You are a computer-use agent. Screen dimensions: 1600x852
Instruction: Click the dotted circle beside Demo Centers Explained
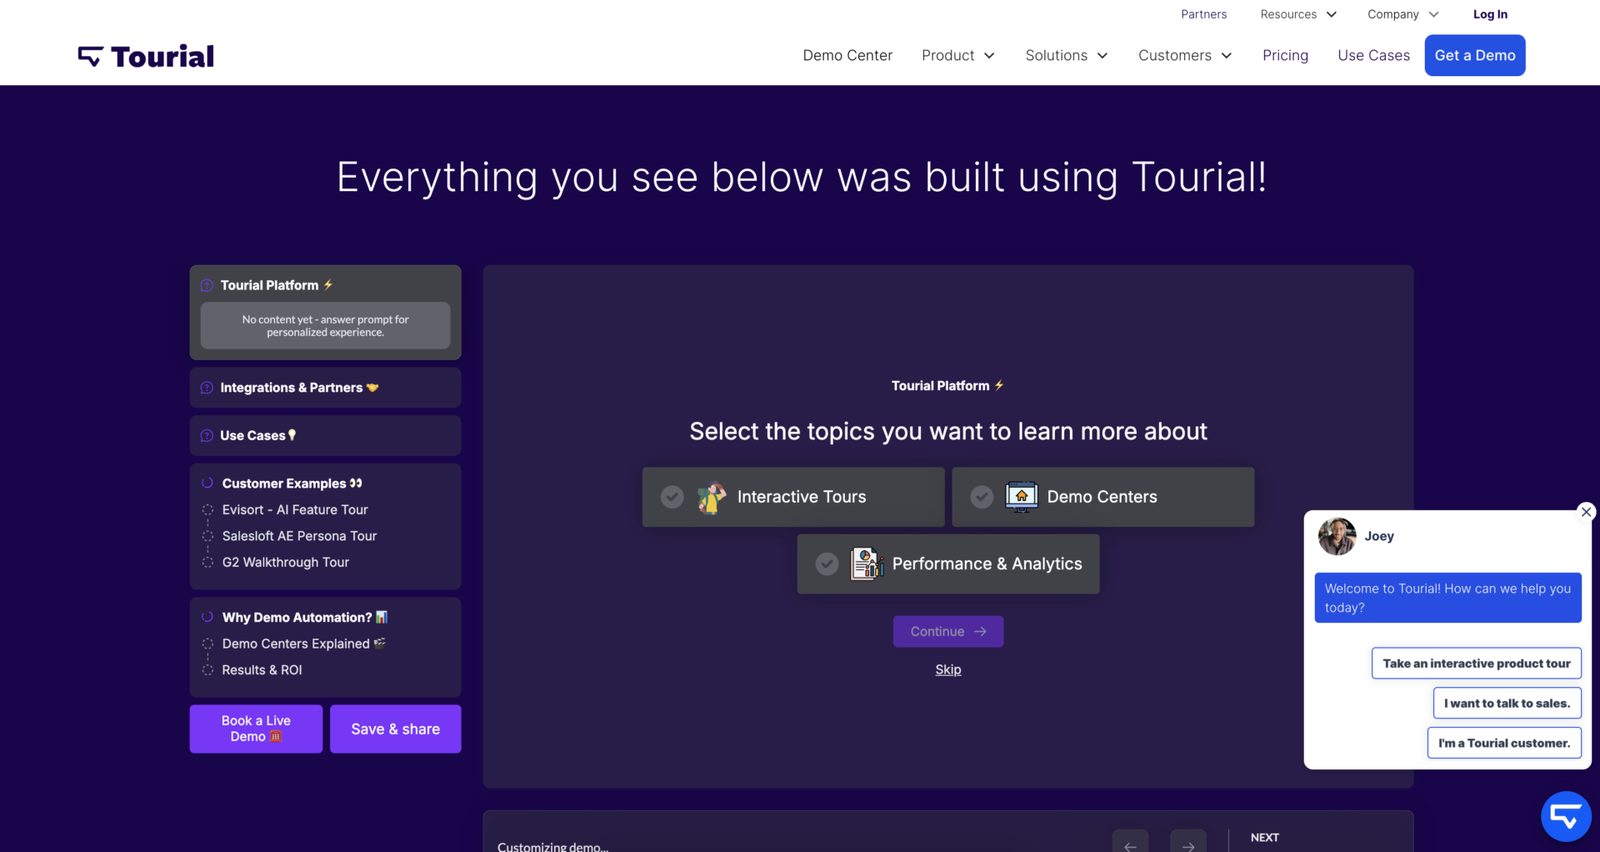point(208,644)
